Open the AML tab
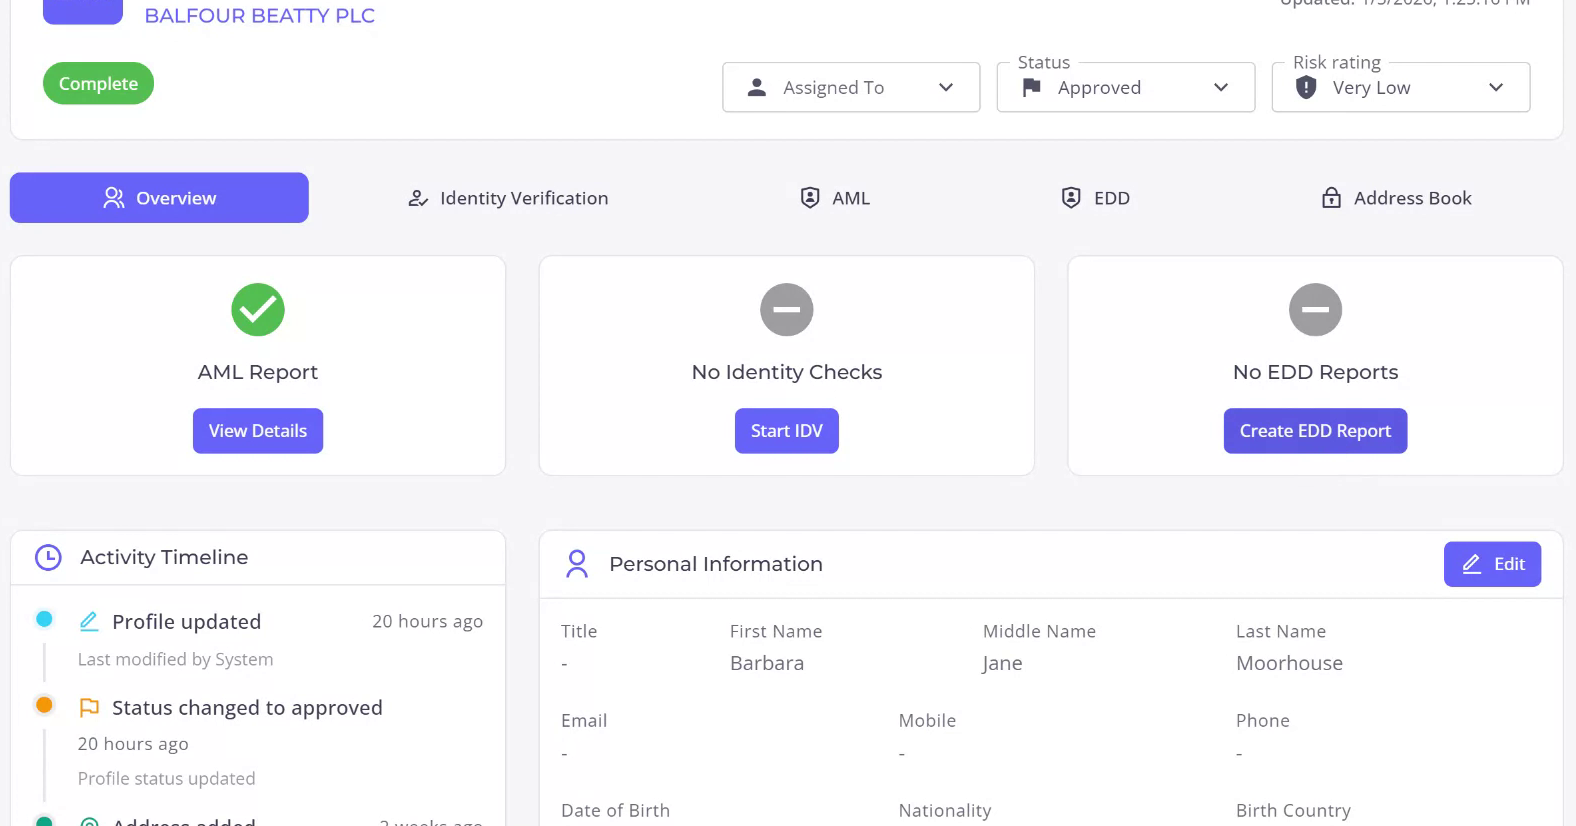The width and height of the screenshot is (1576, 826). [835, 198]
